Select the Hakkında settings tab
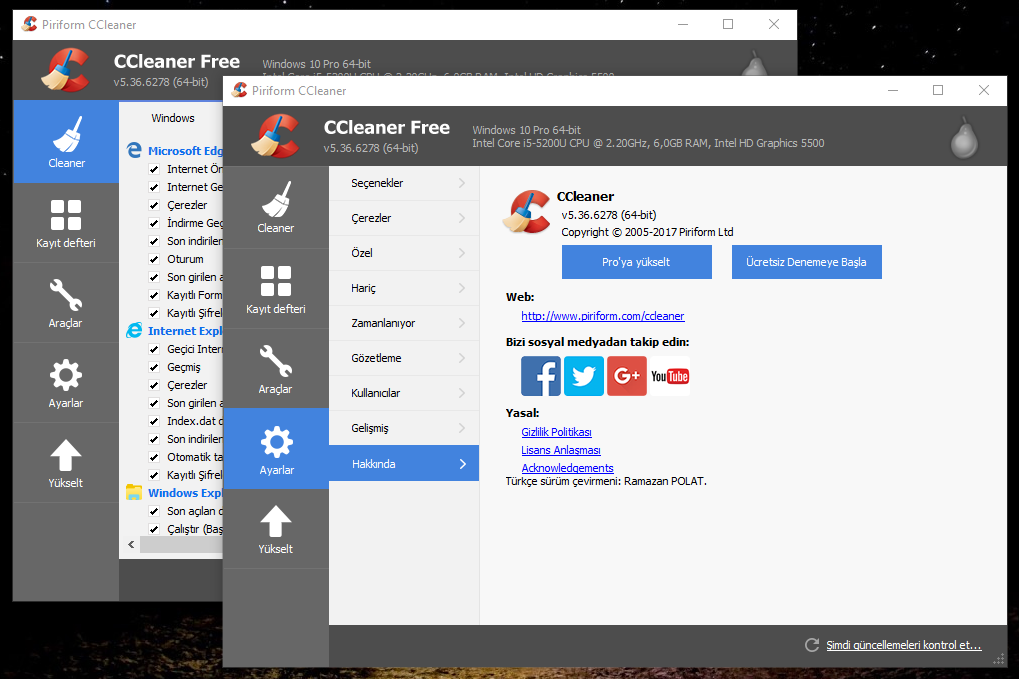The image size is (1019, 679). click(x=404, y=463)
